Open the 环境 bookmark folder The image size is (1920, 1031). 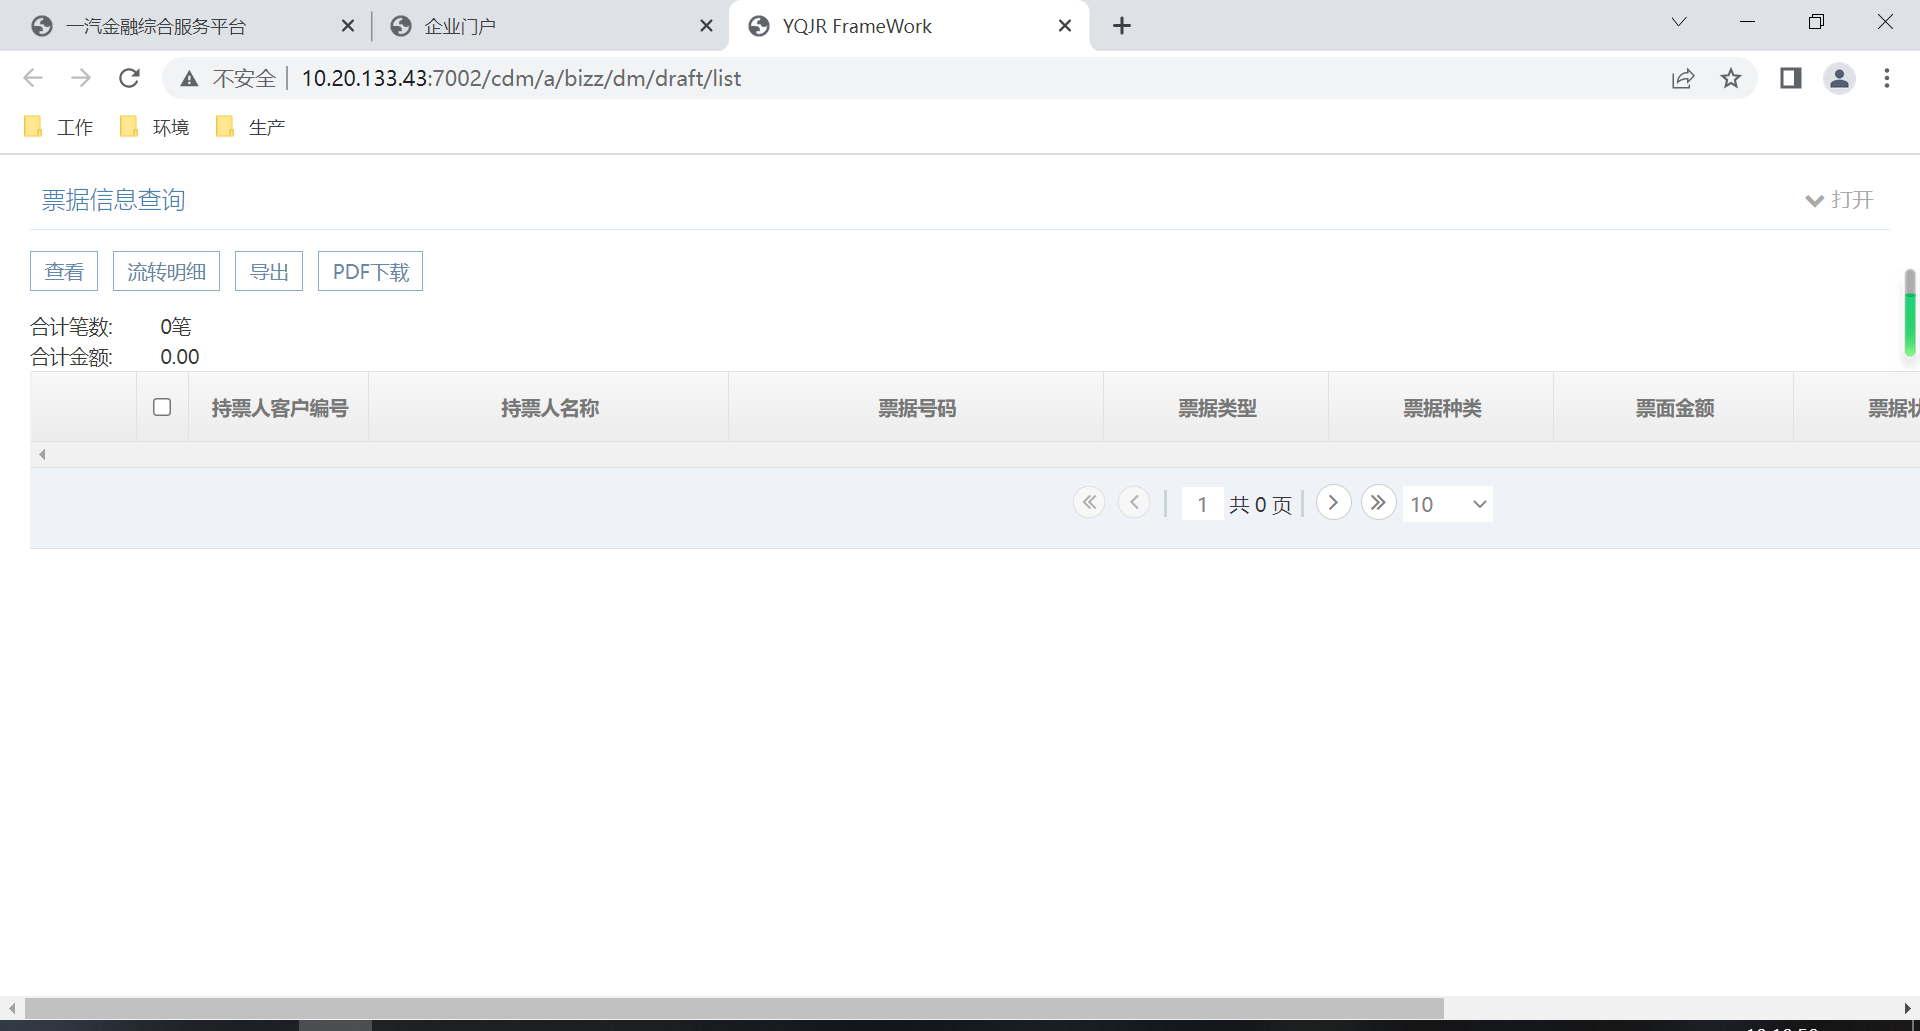pyautogui.click(x=155, y=127)
